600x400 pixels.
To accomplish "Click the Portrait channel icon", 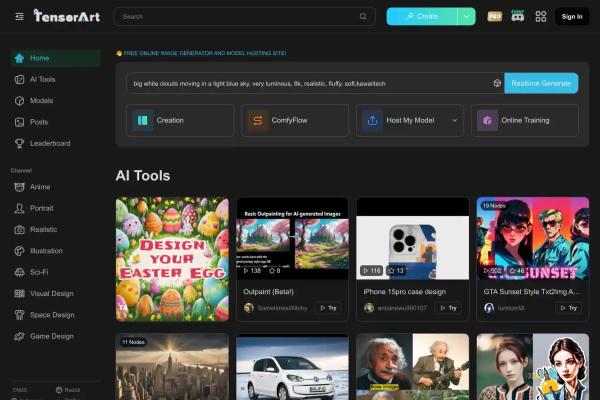I will 19,208.
